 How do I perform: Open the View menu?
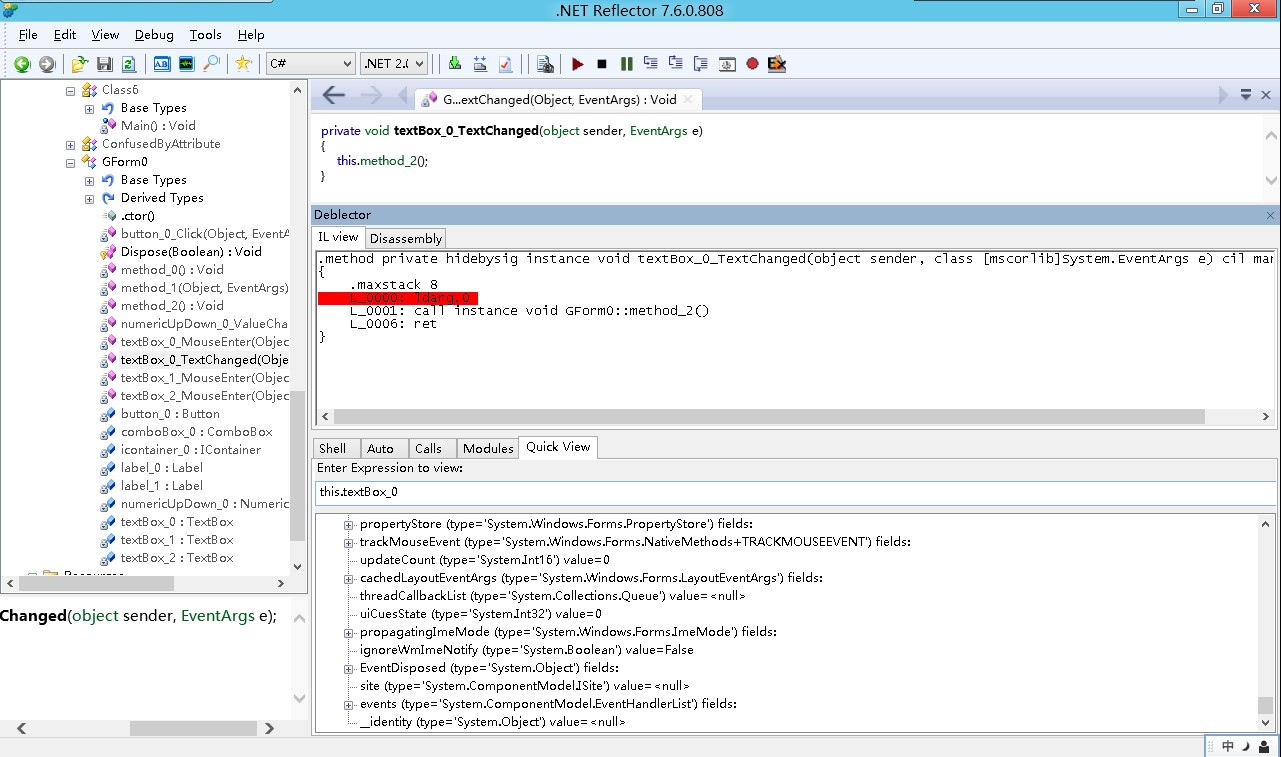pos(105,34)
